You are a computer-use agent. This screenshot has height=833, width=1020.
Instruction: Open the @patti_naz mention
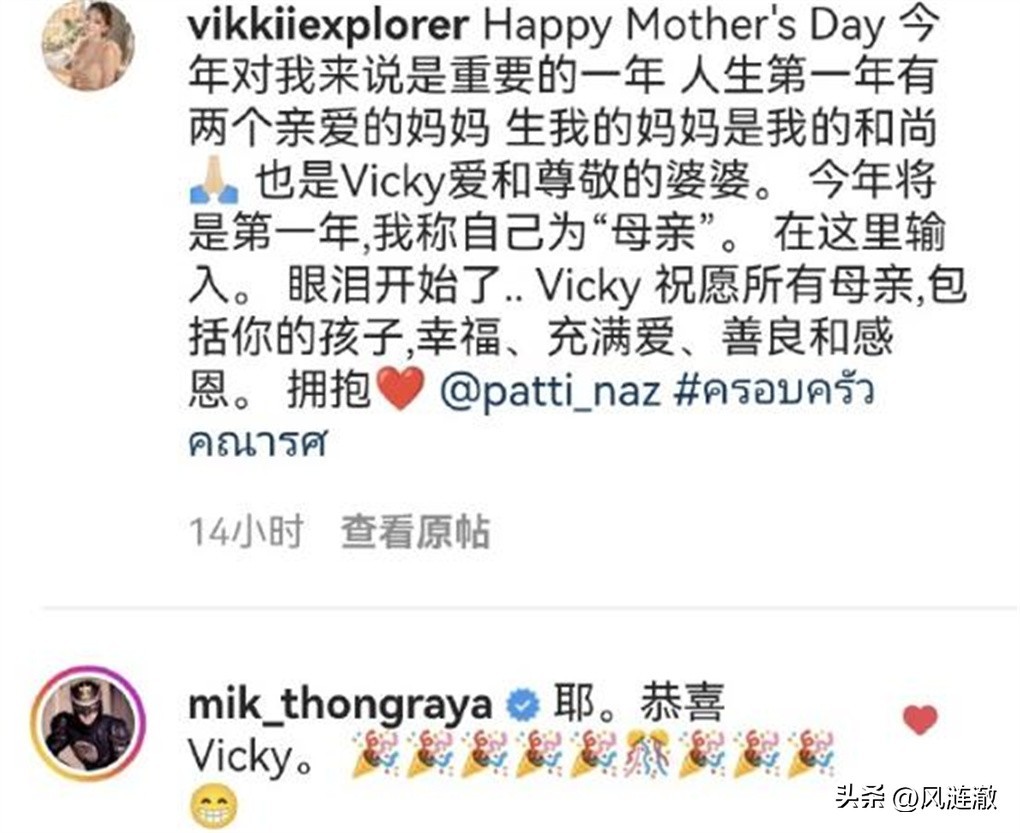pyautogui.click(x=550, y=391)
